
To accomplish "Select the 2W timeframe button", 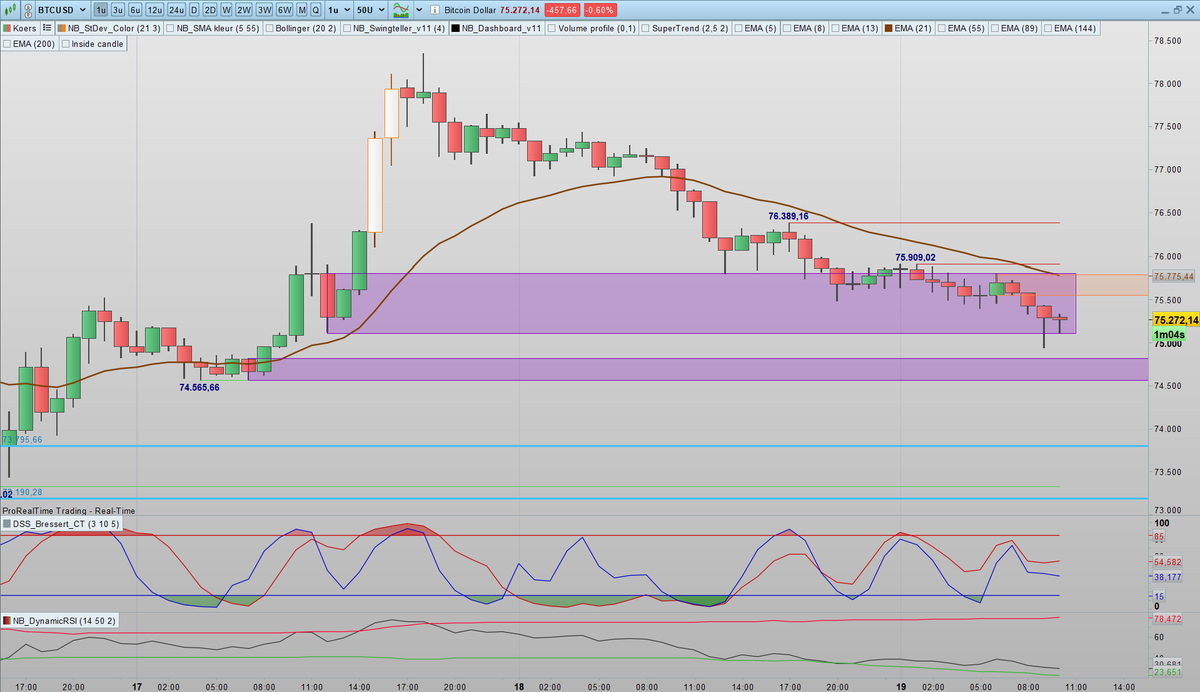I will pyautogui.click(x=243, y=11).
